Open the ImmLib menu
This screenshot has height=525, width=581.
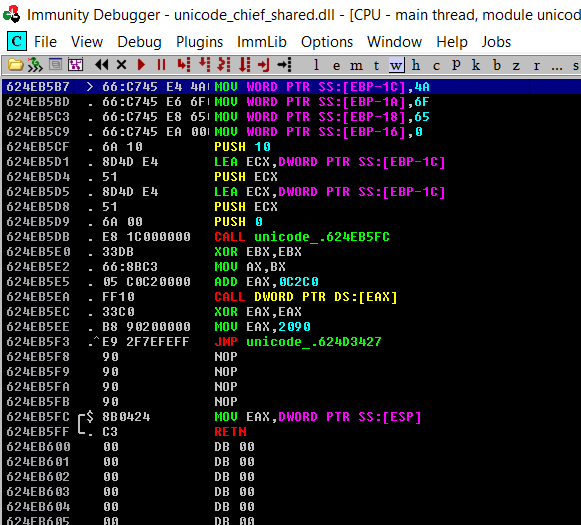pyautogui.click(x=262, y=42)
